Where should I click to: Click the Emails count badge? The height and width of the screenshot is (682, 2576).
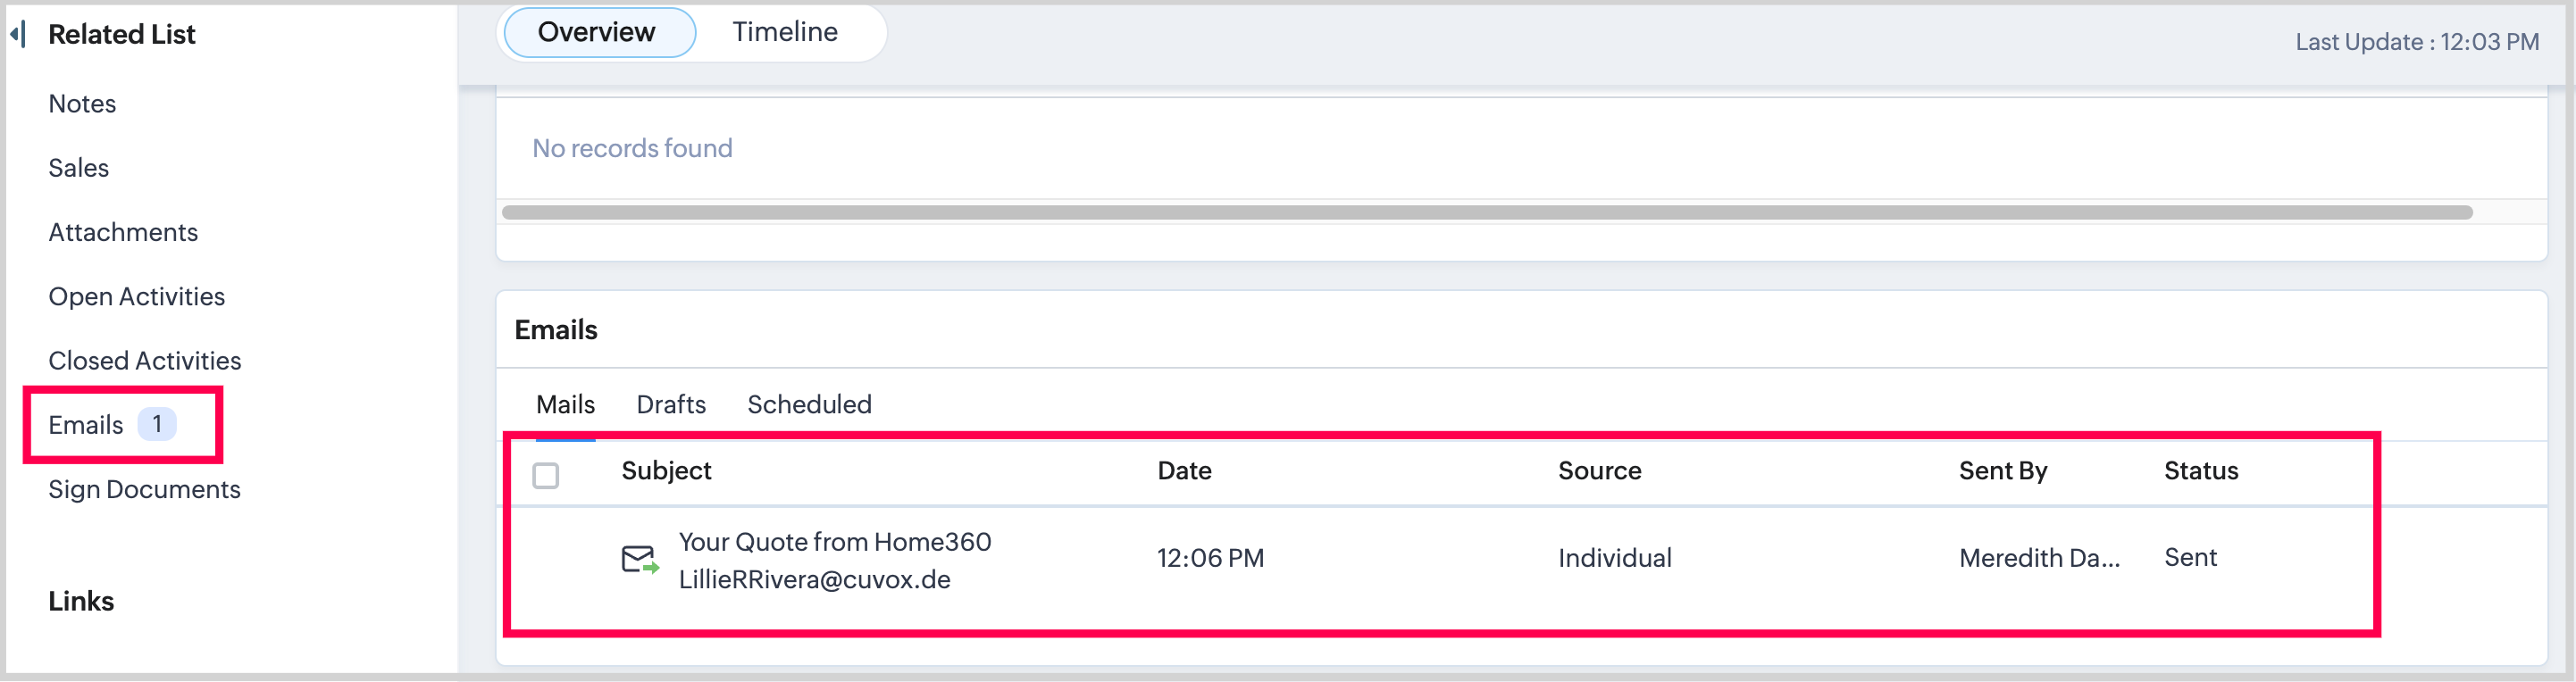pos(157,424)
